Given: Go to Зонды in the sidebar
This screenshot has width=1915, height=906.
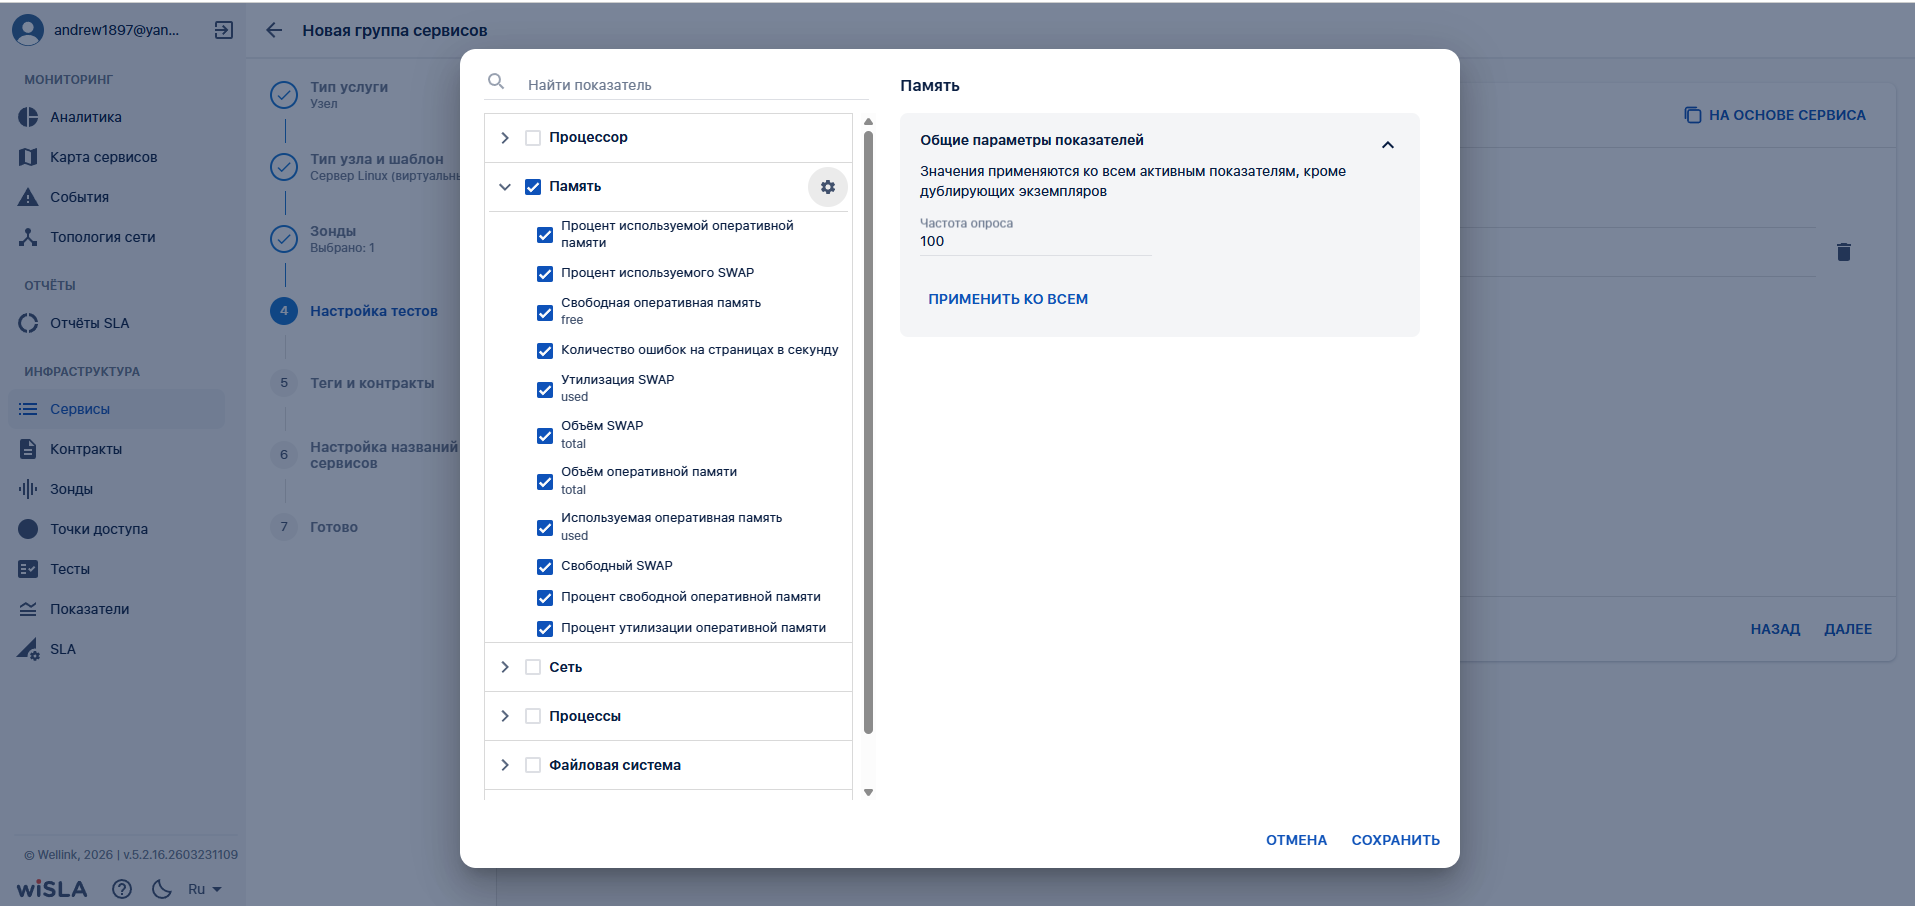Looking at the screenshot, I should (71, 489).
